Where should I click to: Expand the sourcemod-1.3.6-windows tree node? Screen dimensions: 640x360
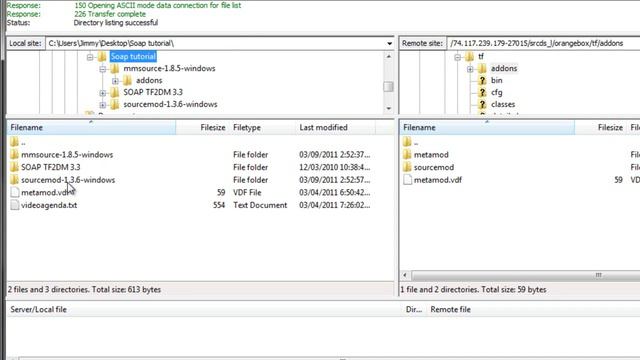pos(103,105)
